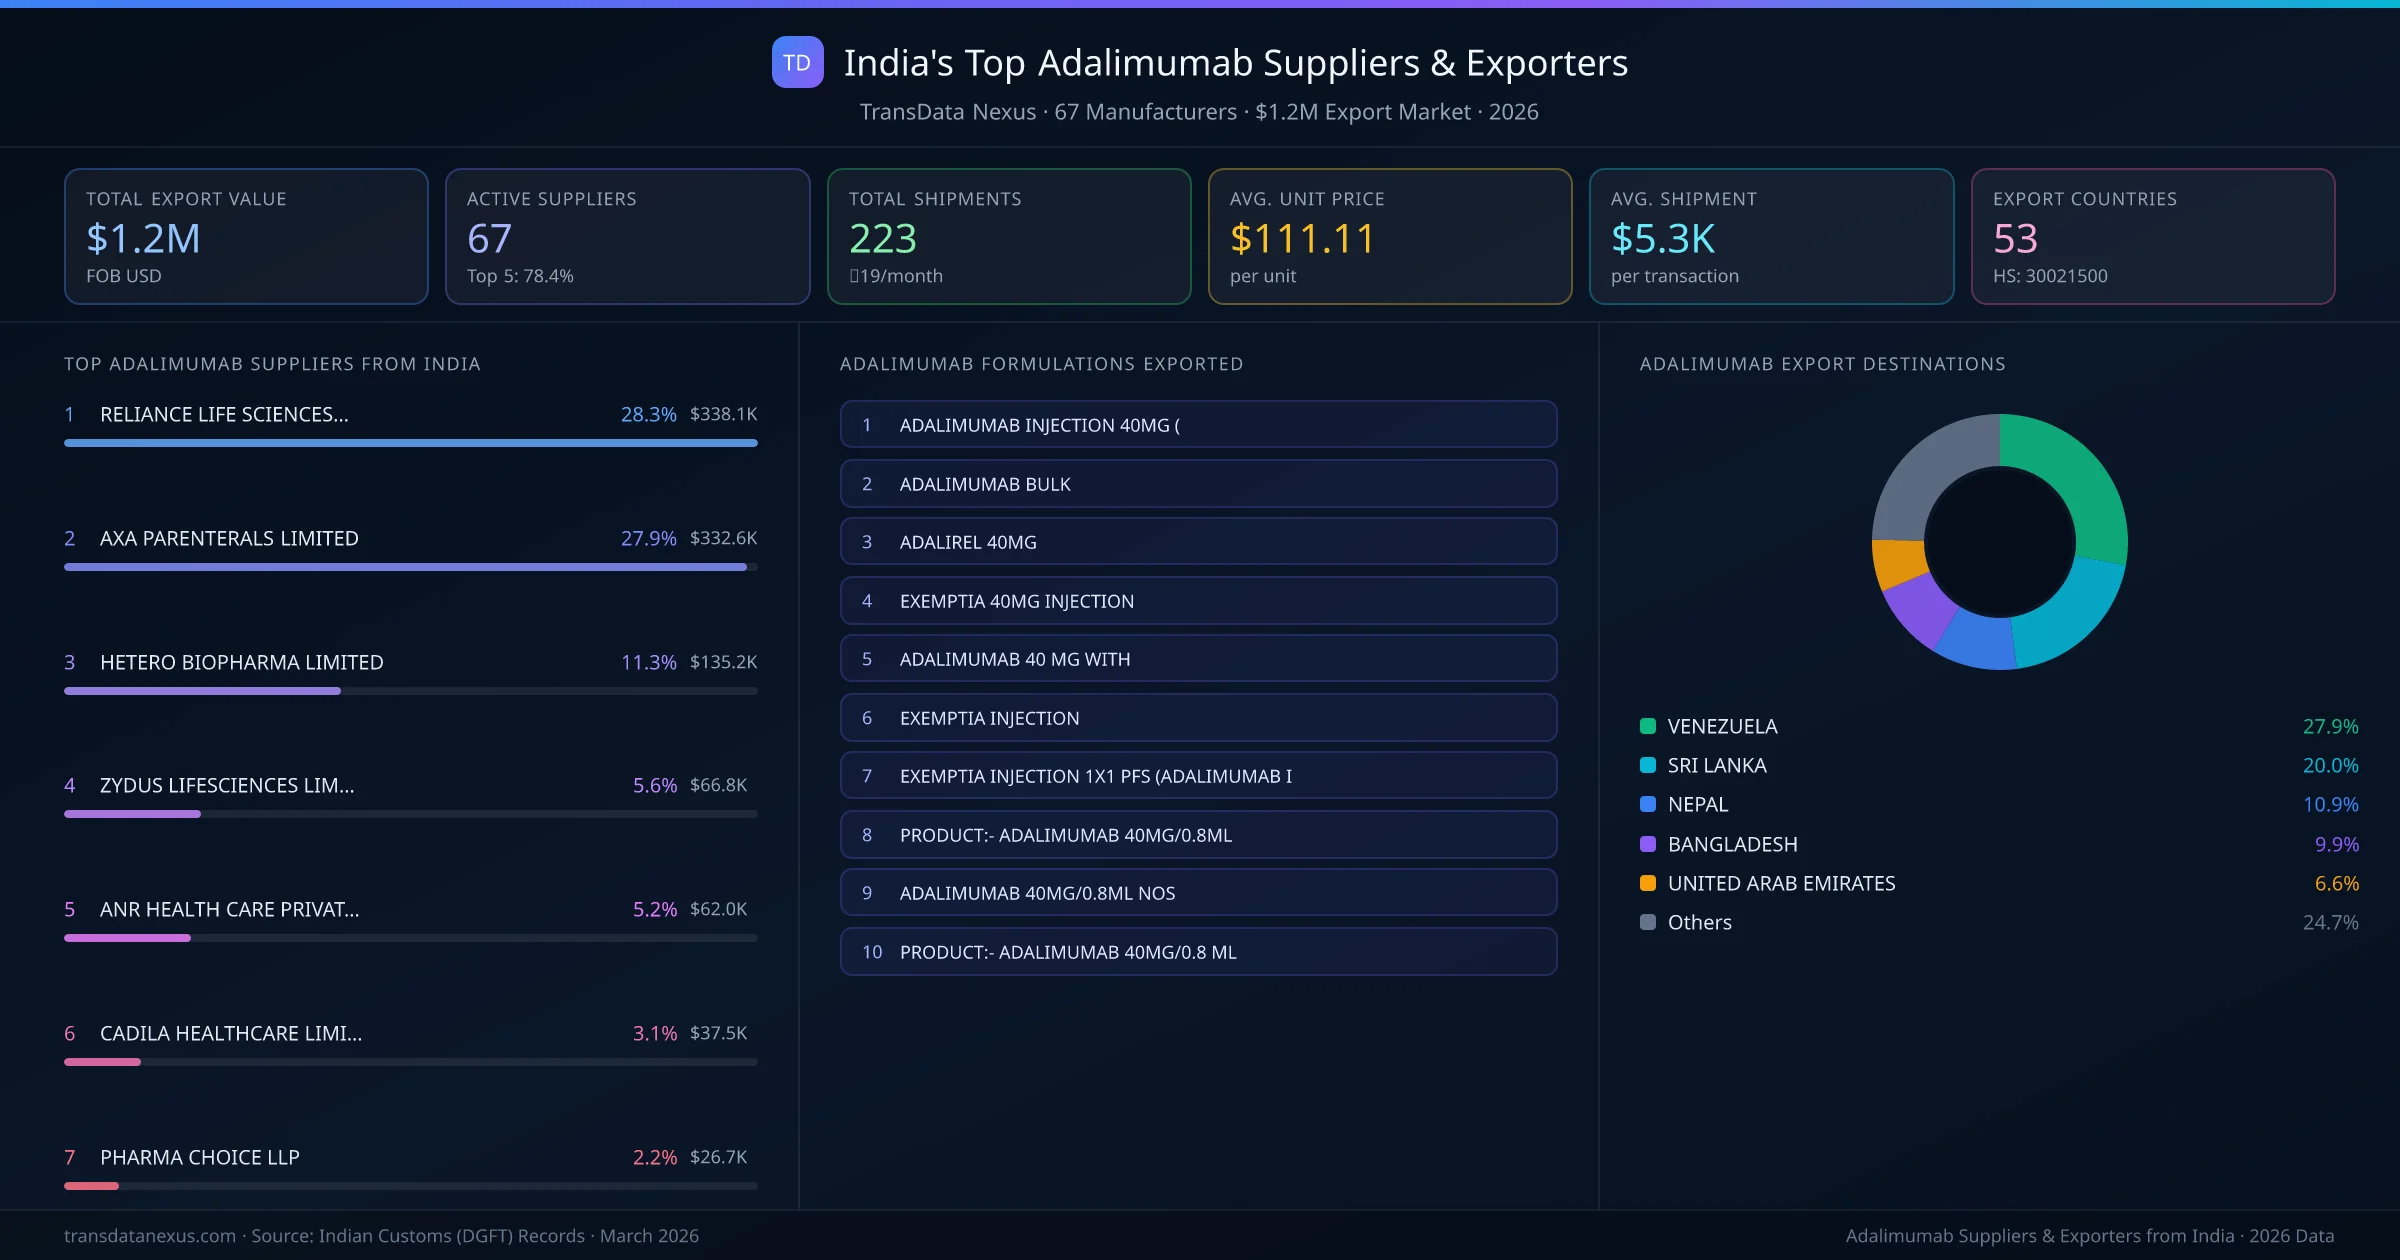Switch to the ADALIMUMAB FORMULATIONS EXPORTED section
This screenshot has height=1260, width=2400.
coord(1042,364)
